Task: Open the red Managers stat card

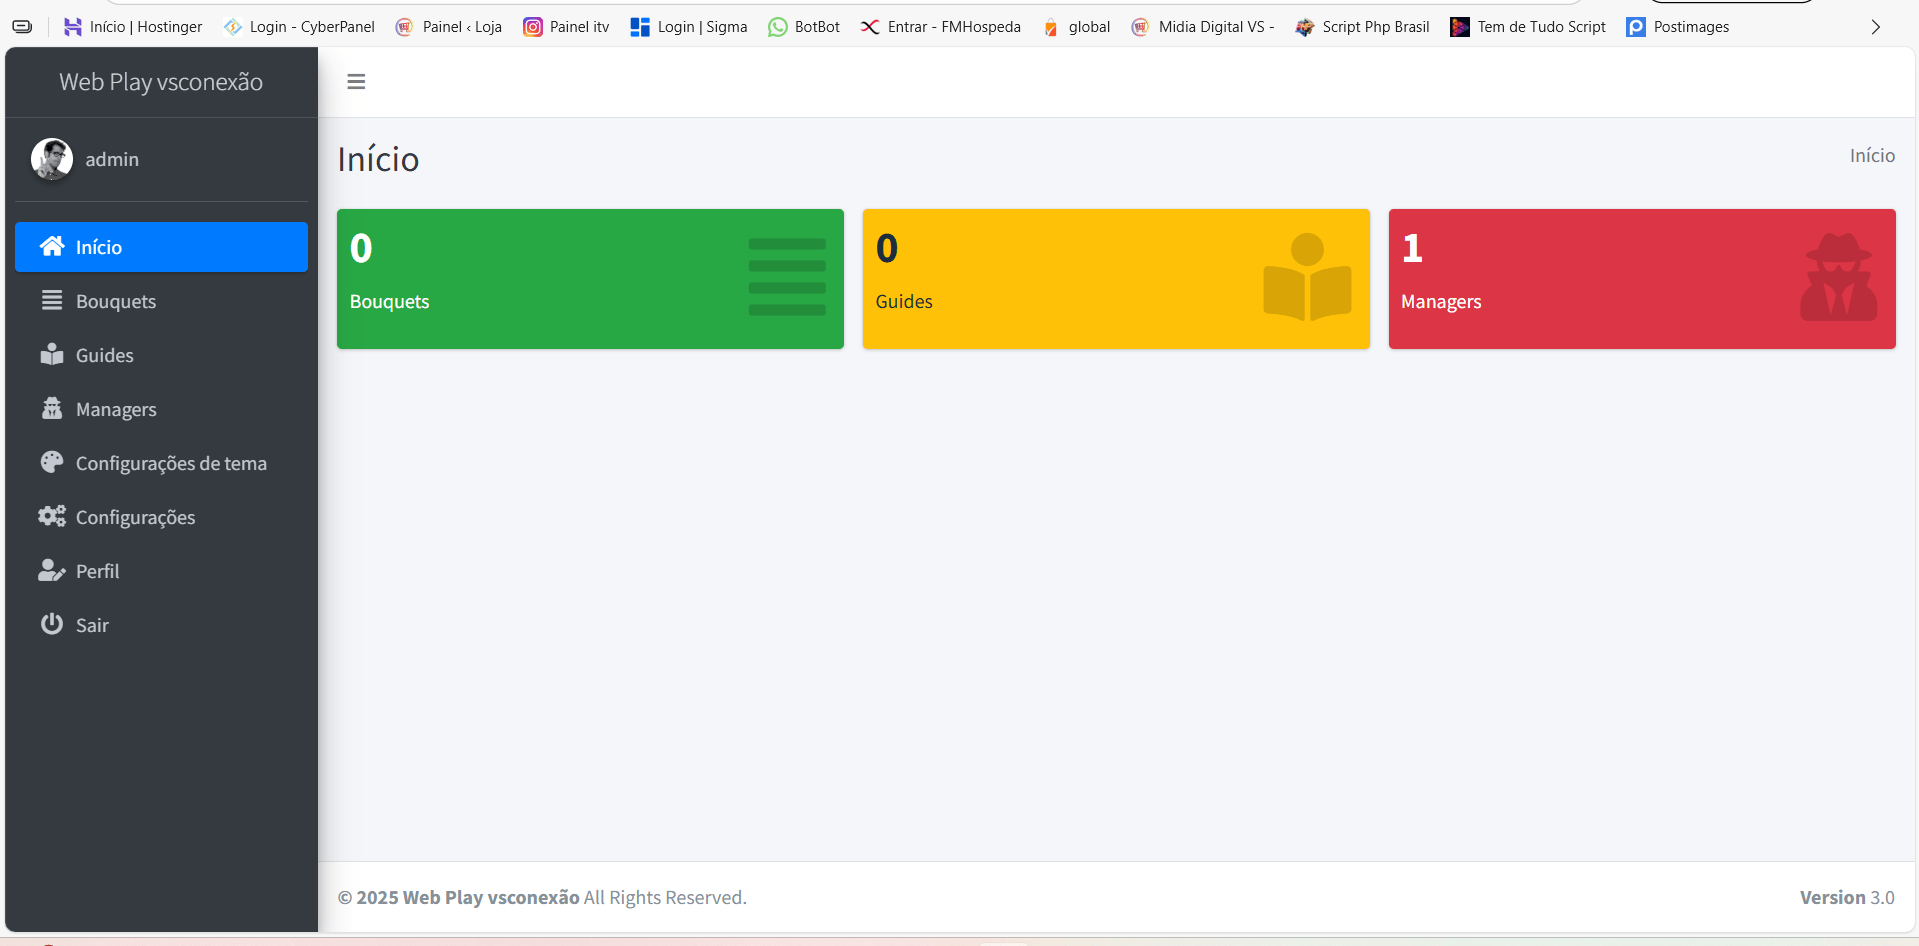Action: click(x=1641, y=279)
